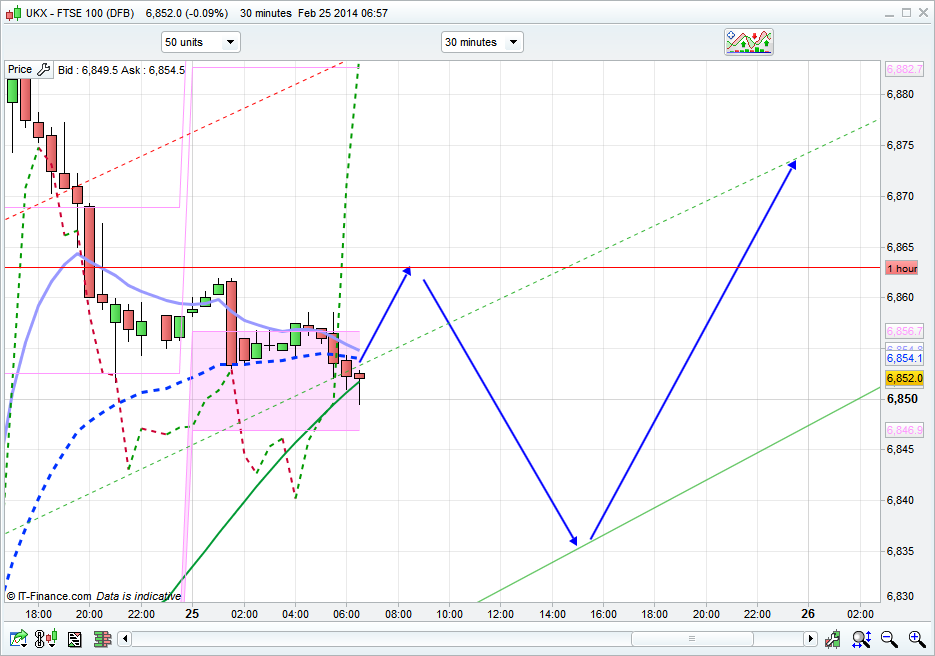Click the scrollbar left arrow
This screenshot has width=935, height=656.
point(124,638)
